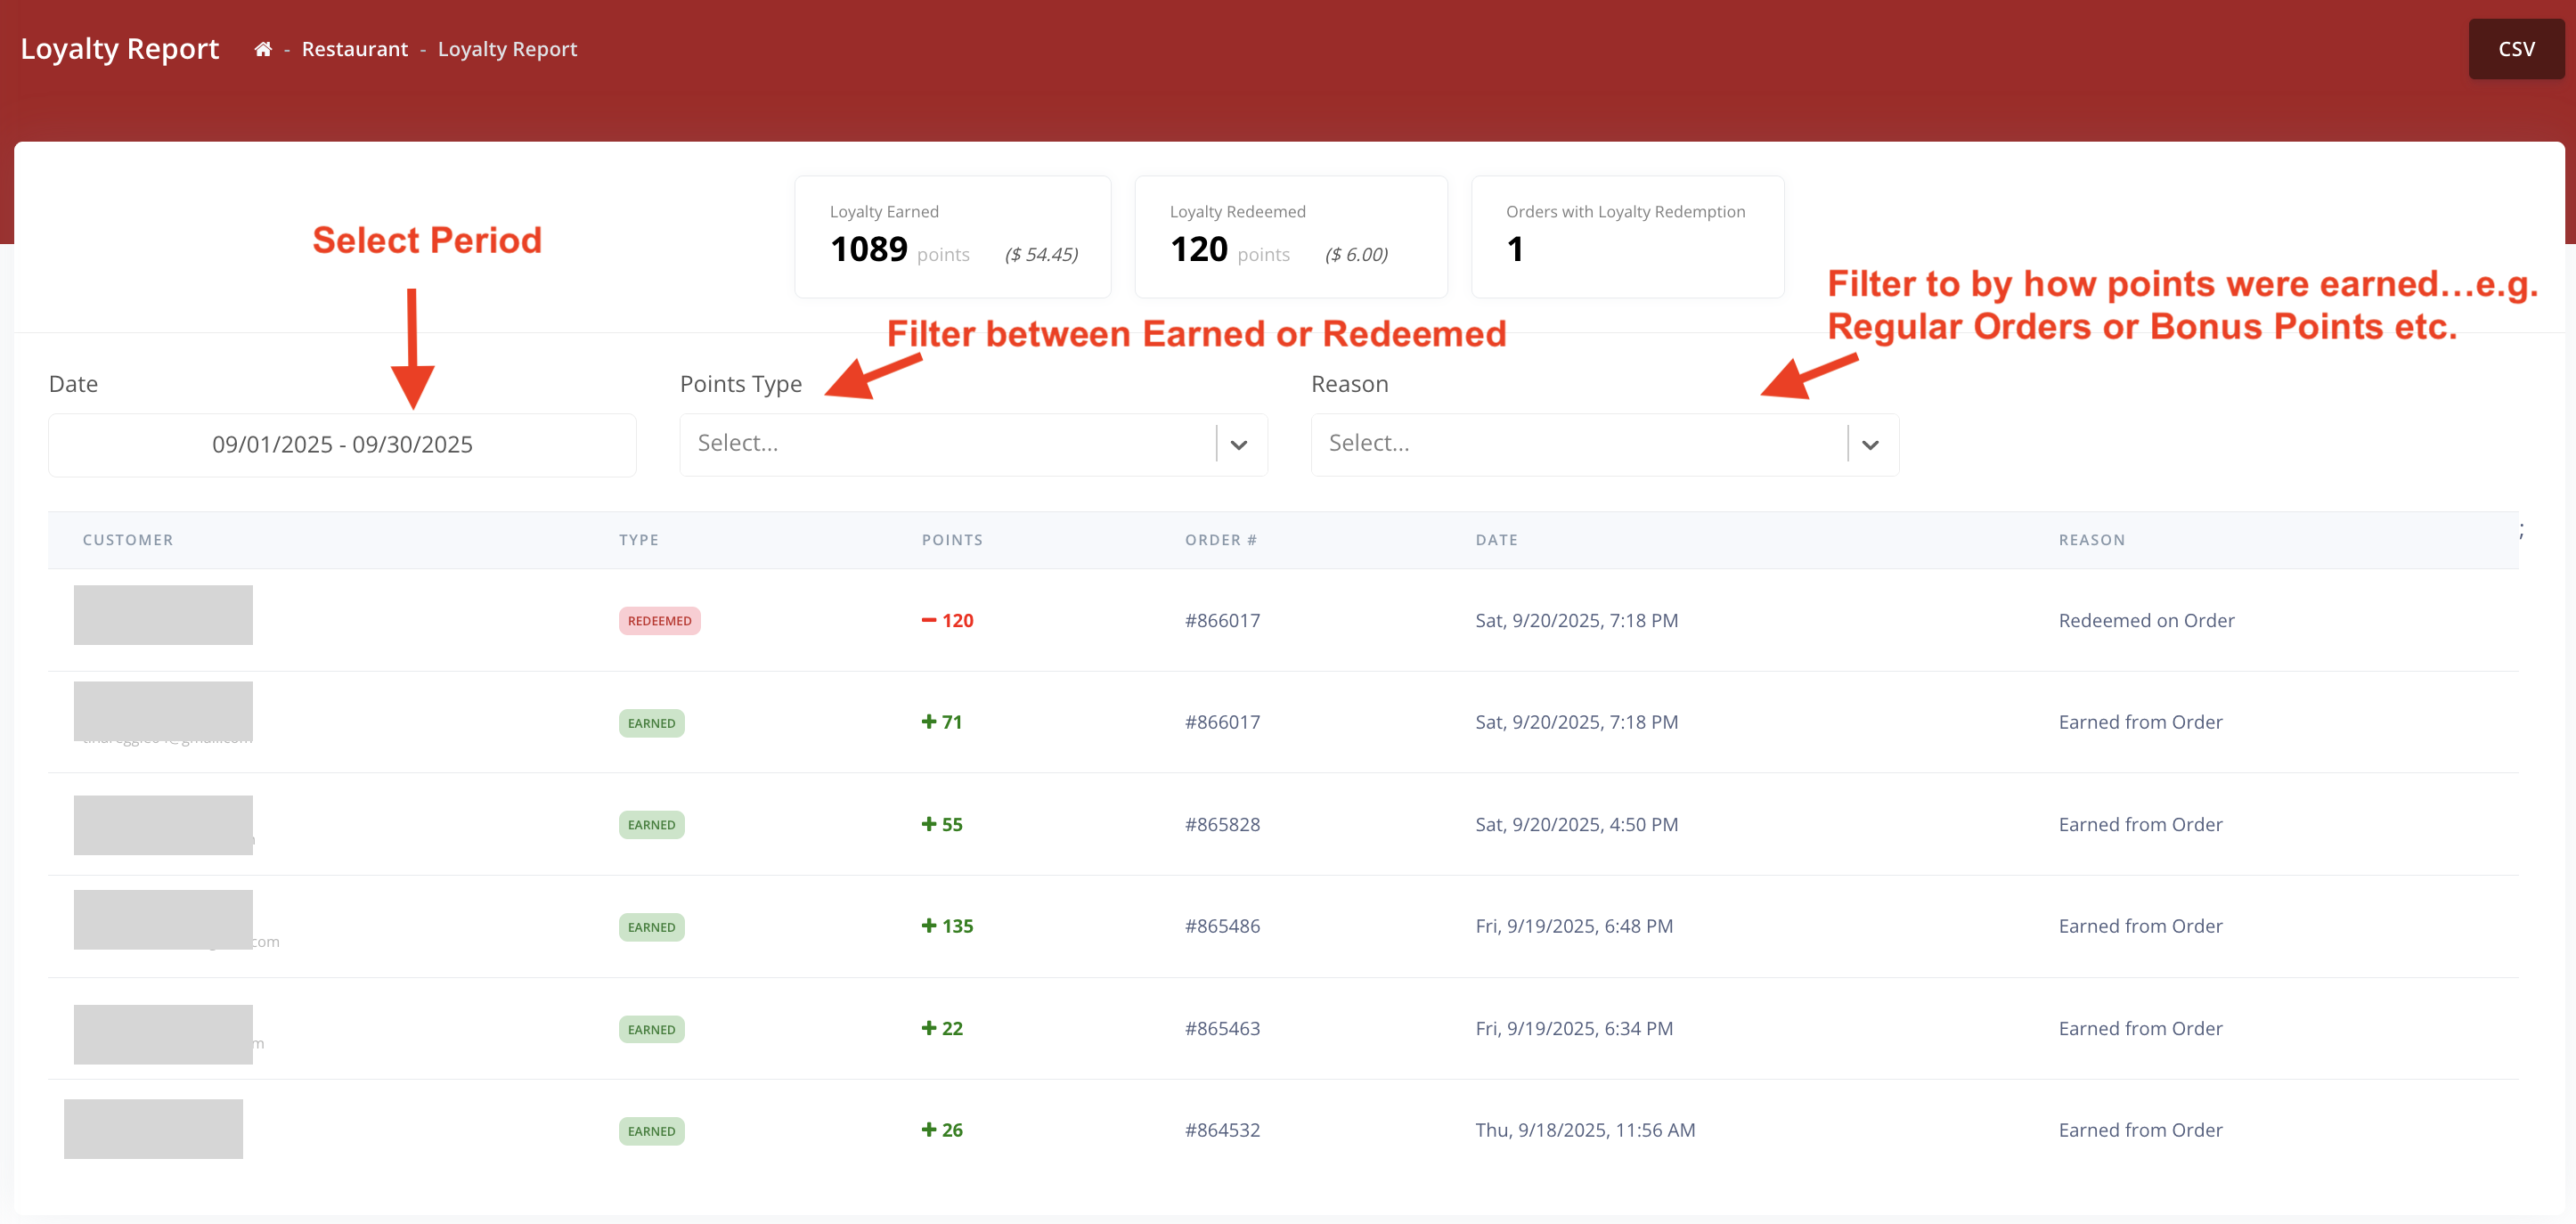
Task: Click the POINTS column header
Action: point(951,540)
